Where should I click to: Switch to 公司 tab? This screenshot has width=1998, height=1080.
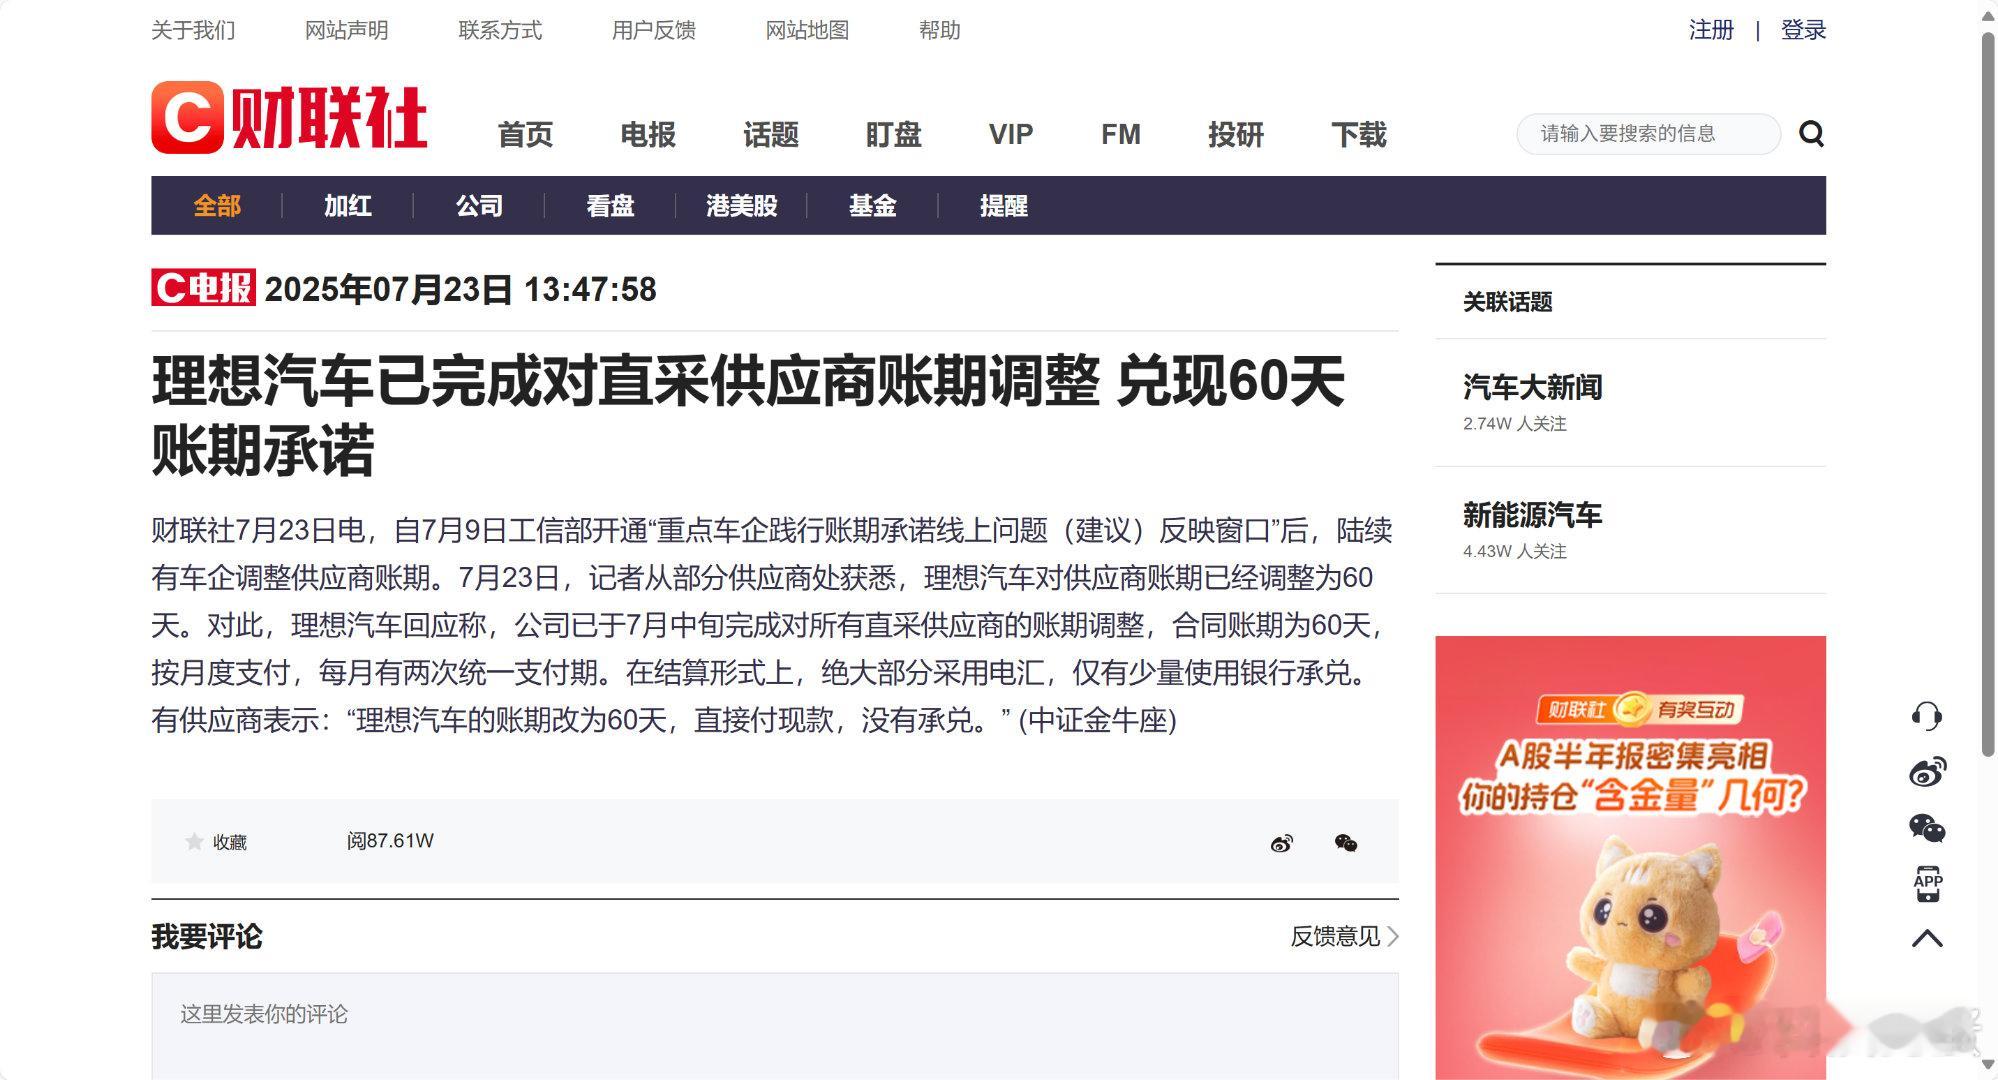point(479,206)
